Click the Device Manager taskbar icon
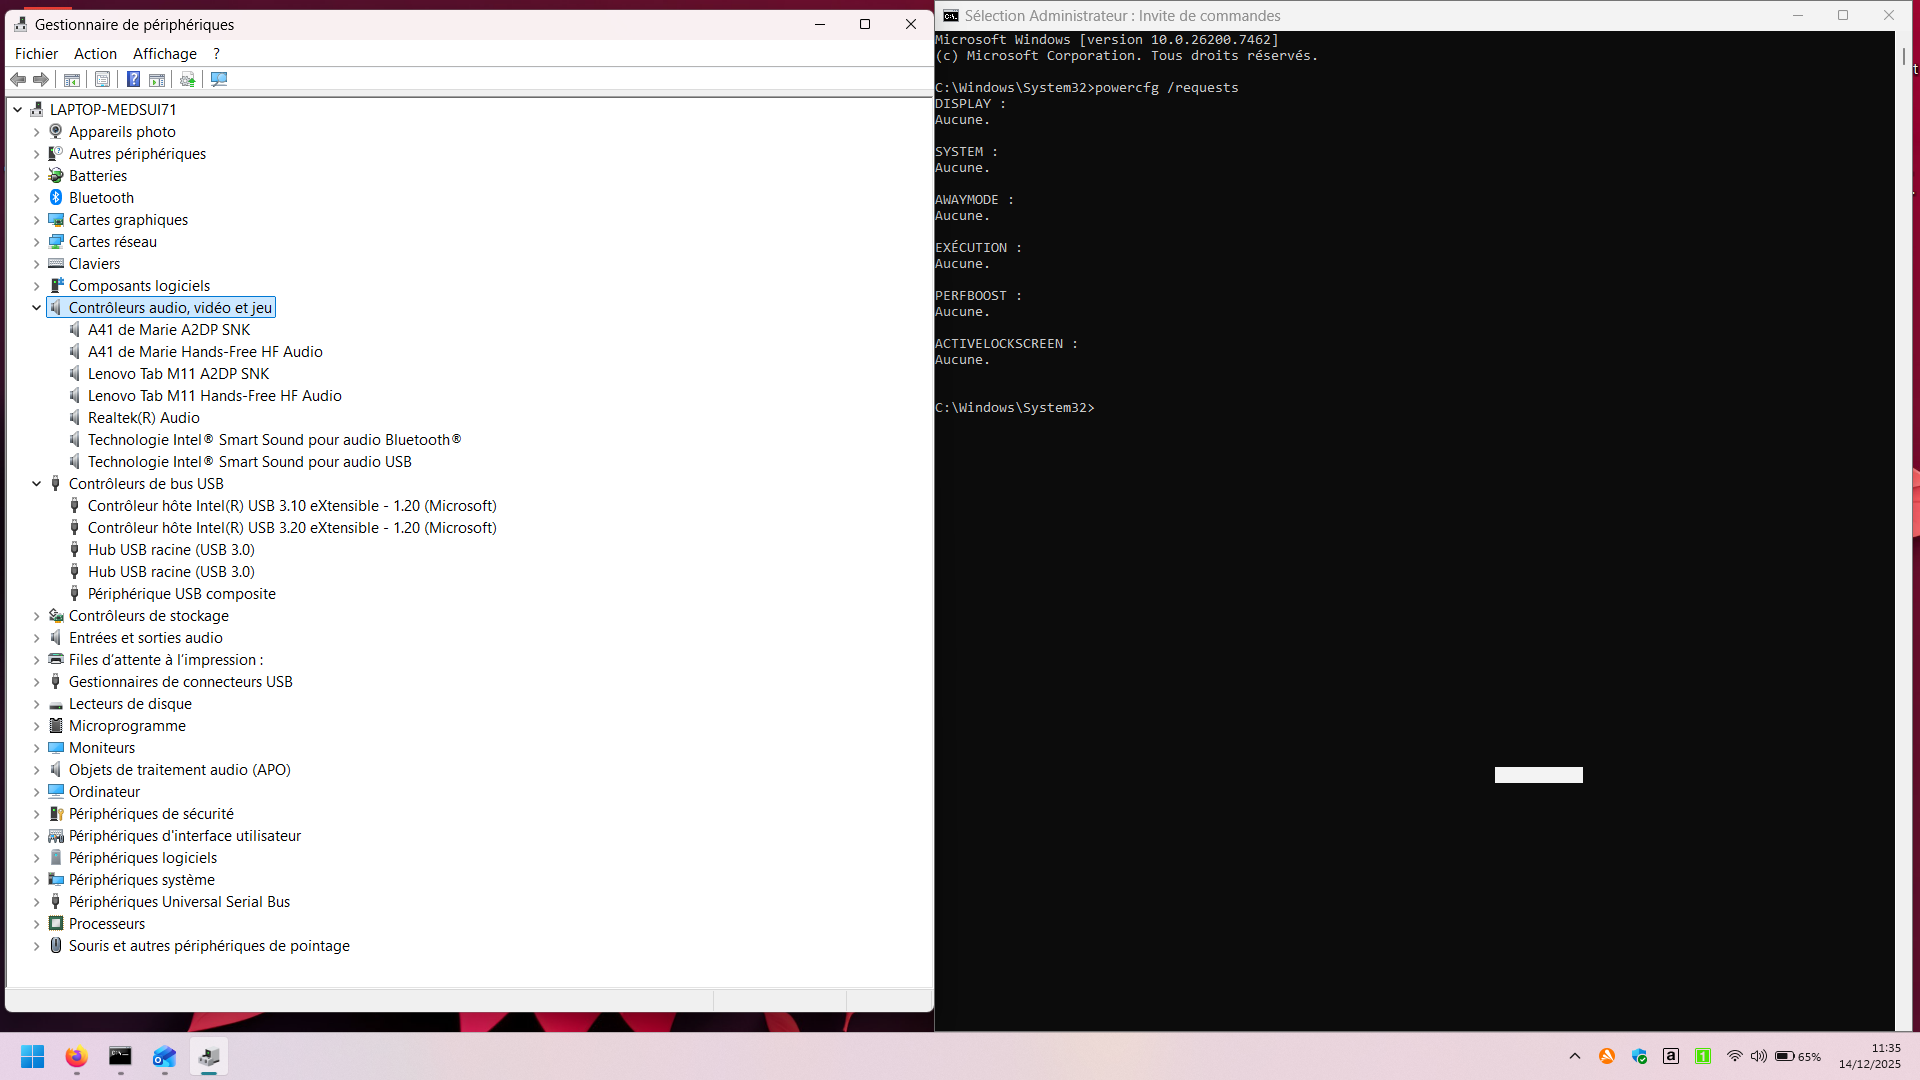Viewport: 1920px width, 1080px height. pyautogui.click(x=209, y=1056)
